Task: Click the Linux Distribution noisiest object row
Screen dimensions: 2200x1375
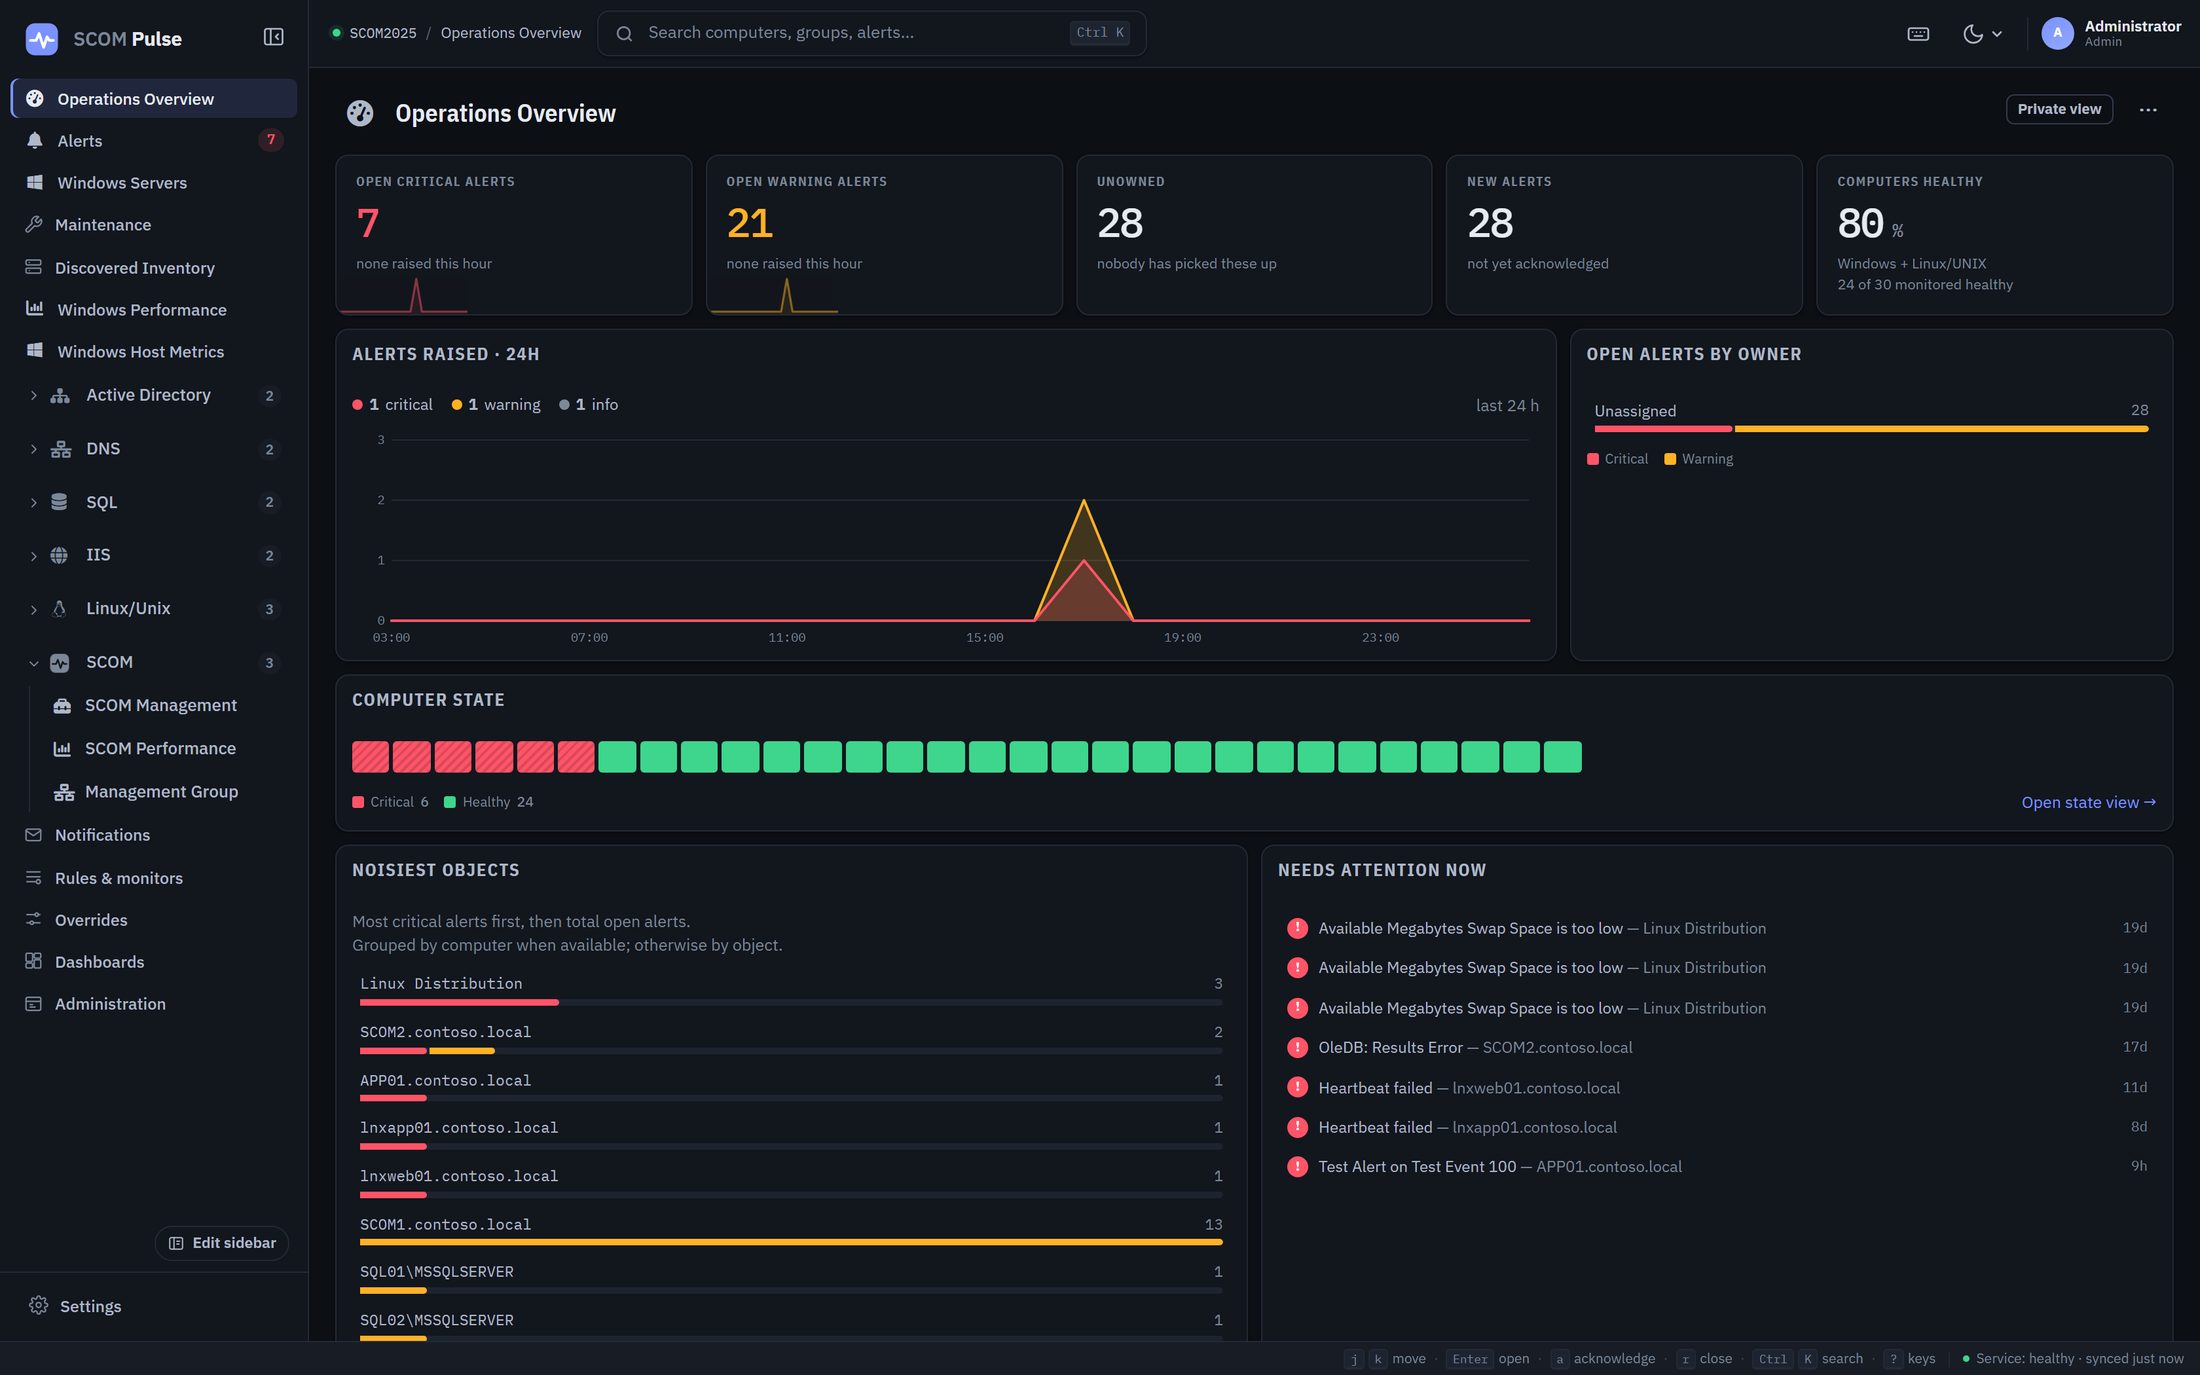Action: (791, 990)
